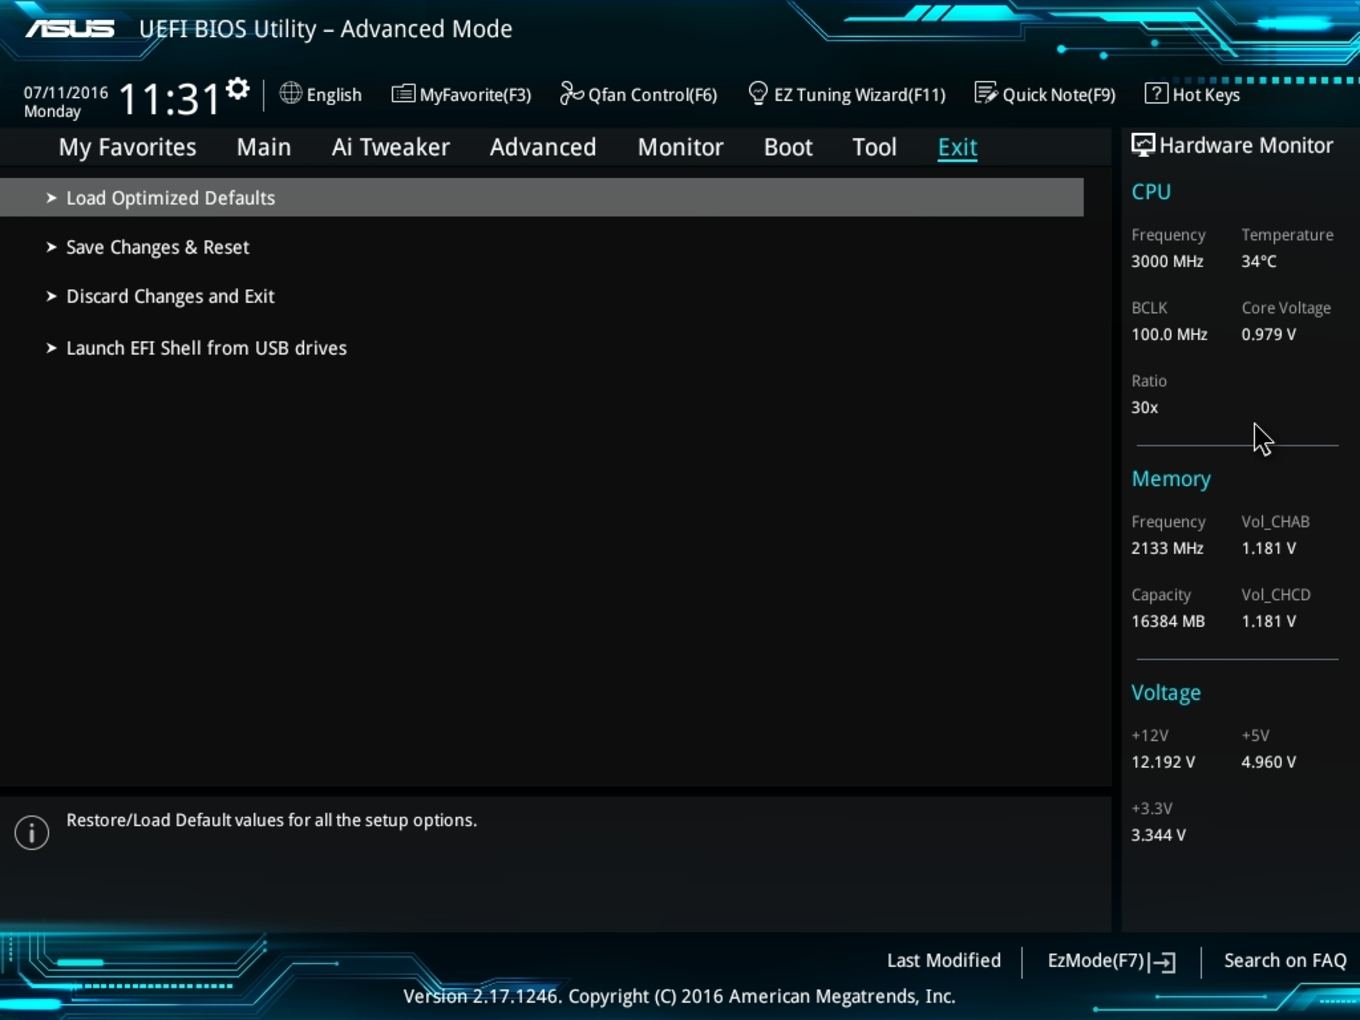Click the MyFavorite list icon

tap(403, 94)
